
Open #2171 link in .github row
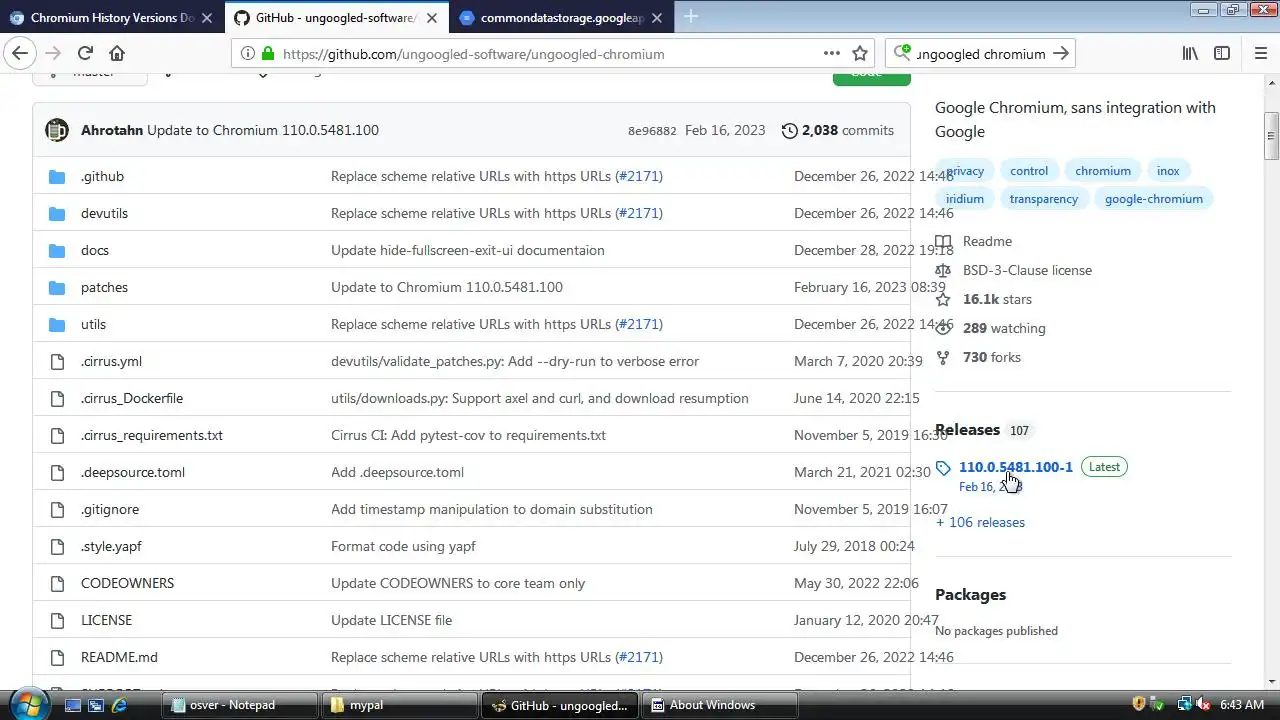pyautogui.click(x=639, y=177)
